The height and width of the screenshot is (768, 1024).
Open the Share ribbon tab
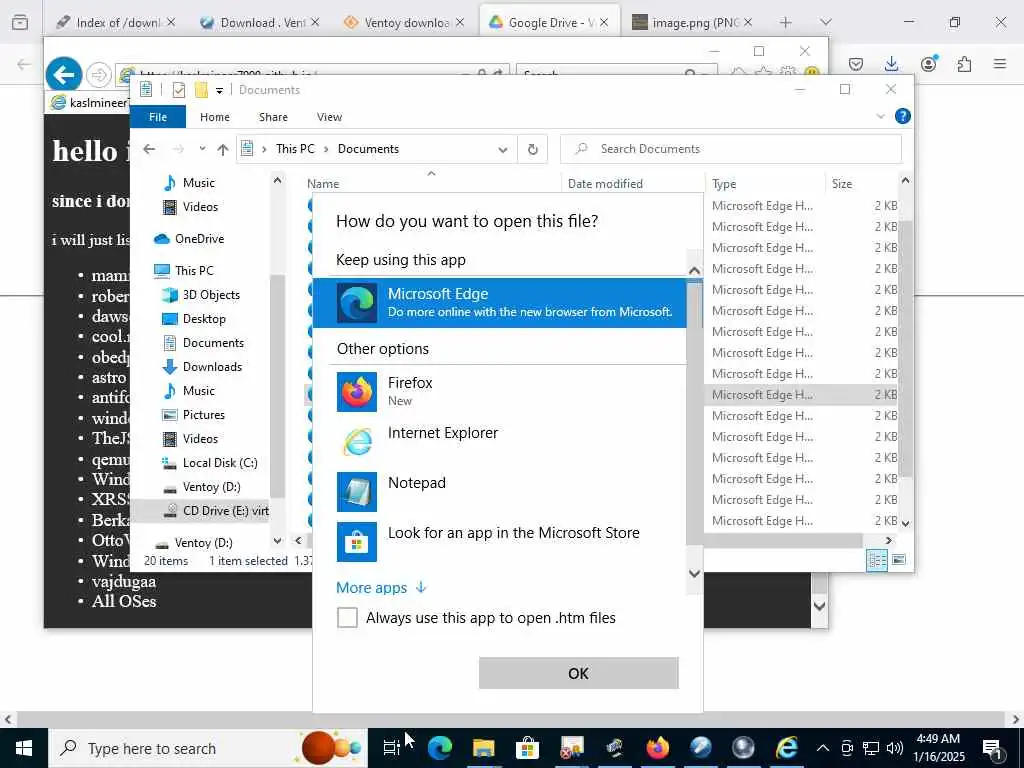pyautogui.click(x=273, y=117)
